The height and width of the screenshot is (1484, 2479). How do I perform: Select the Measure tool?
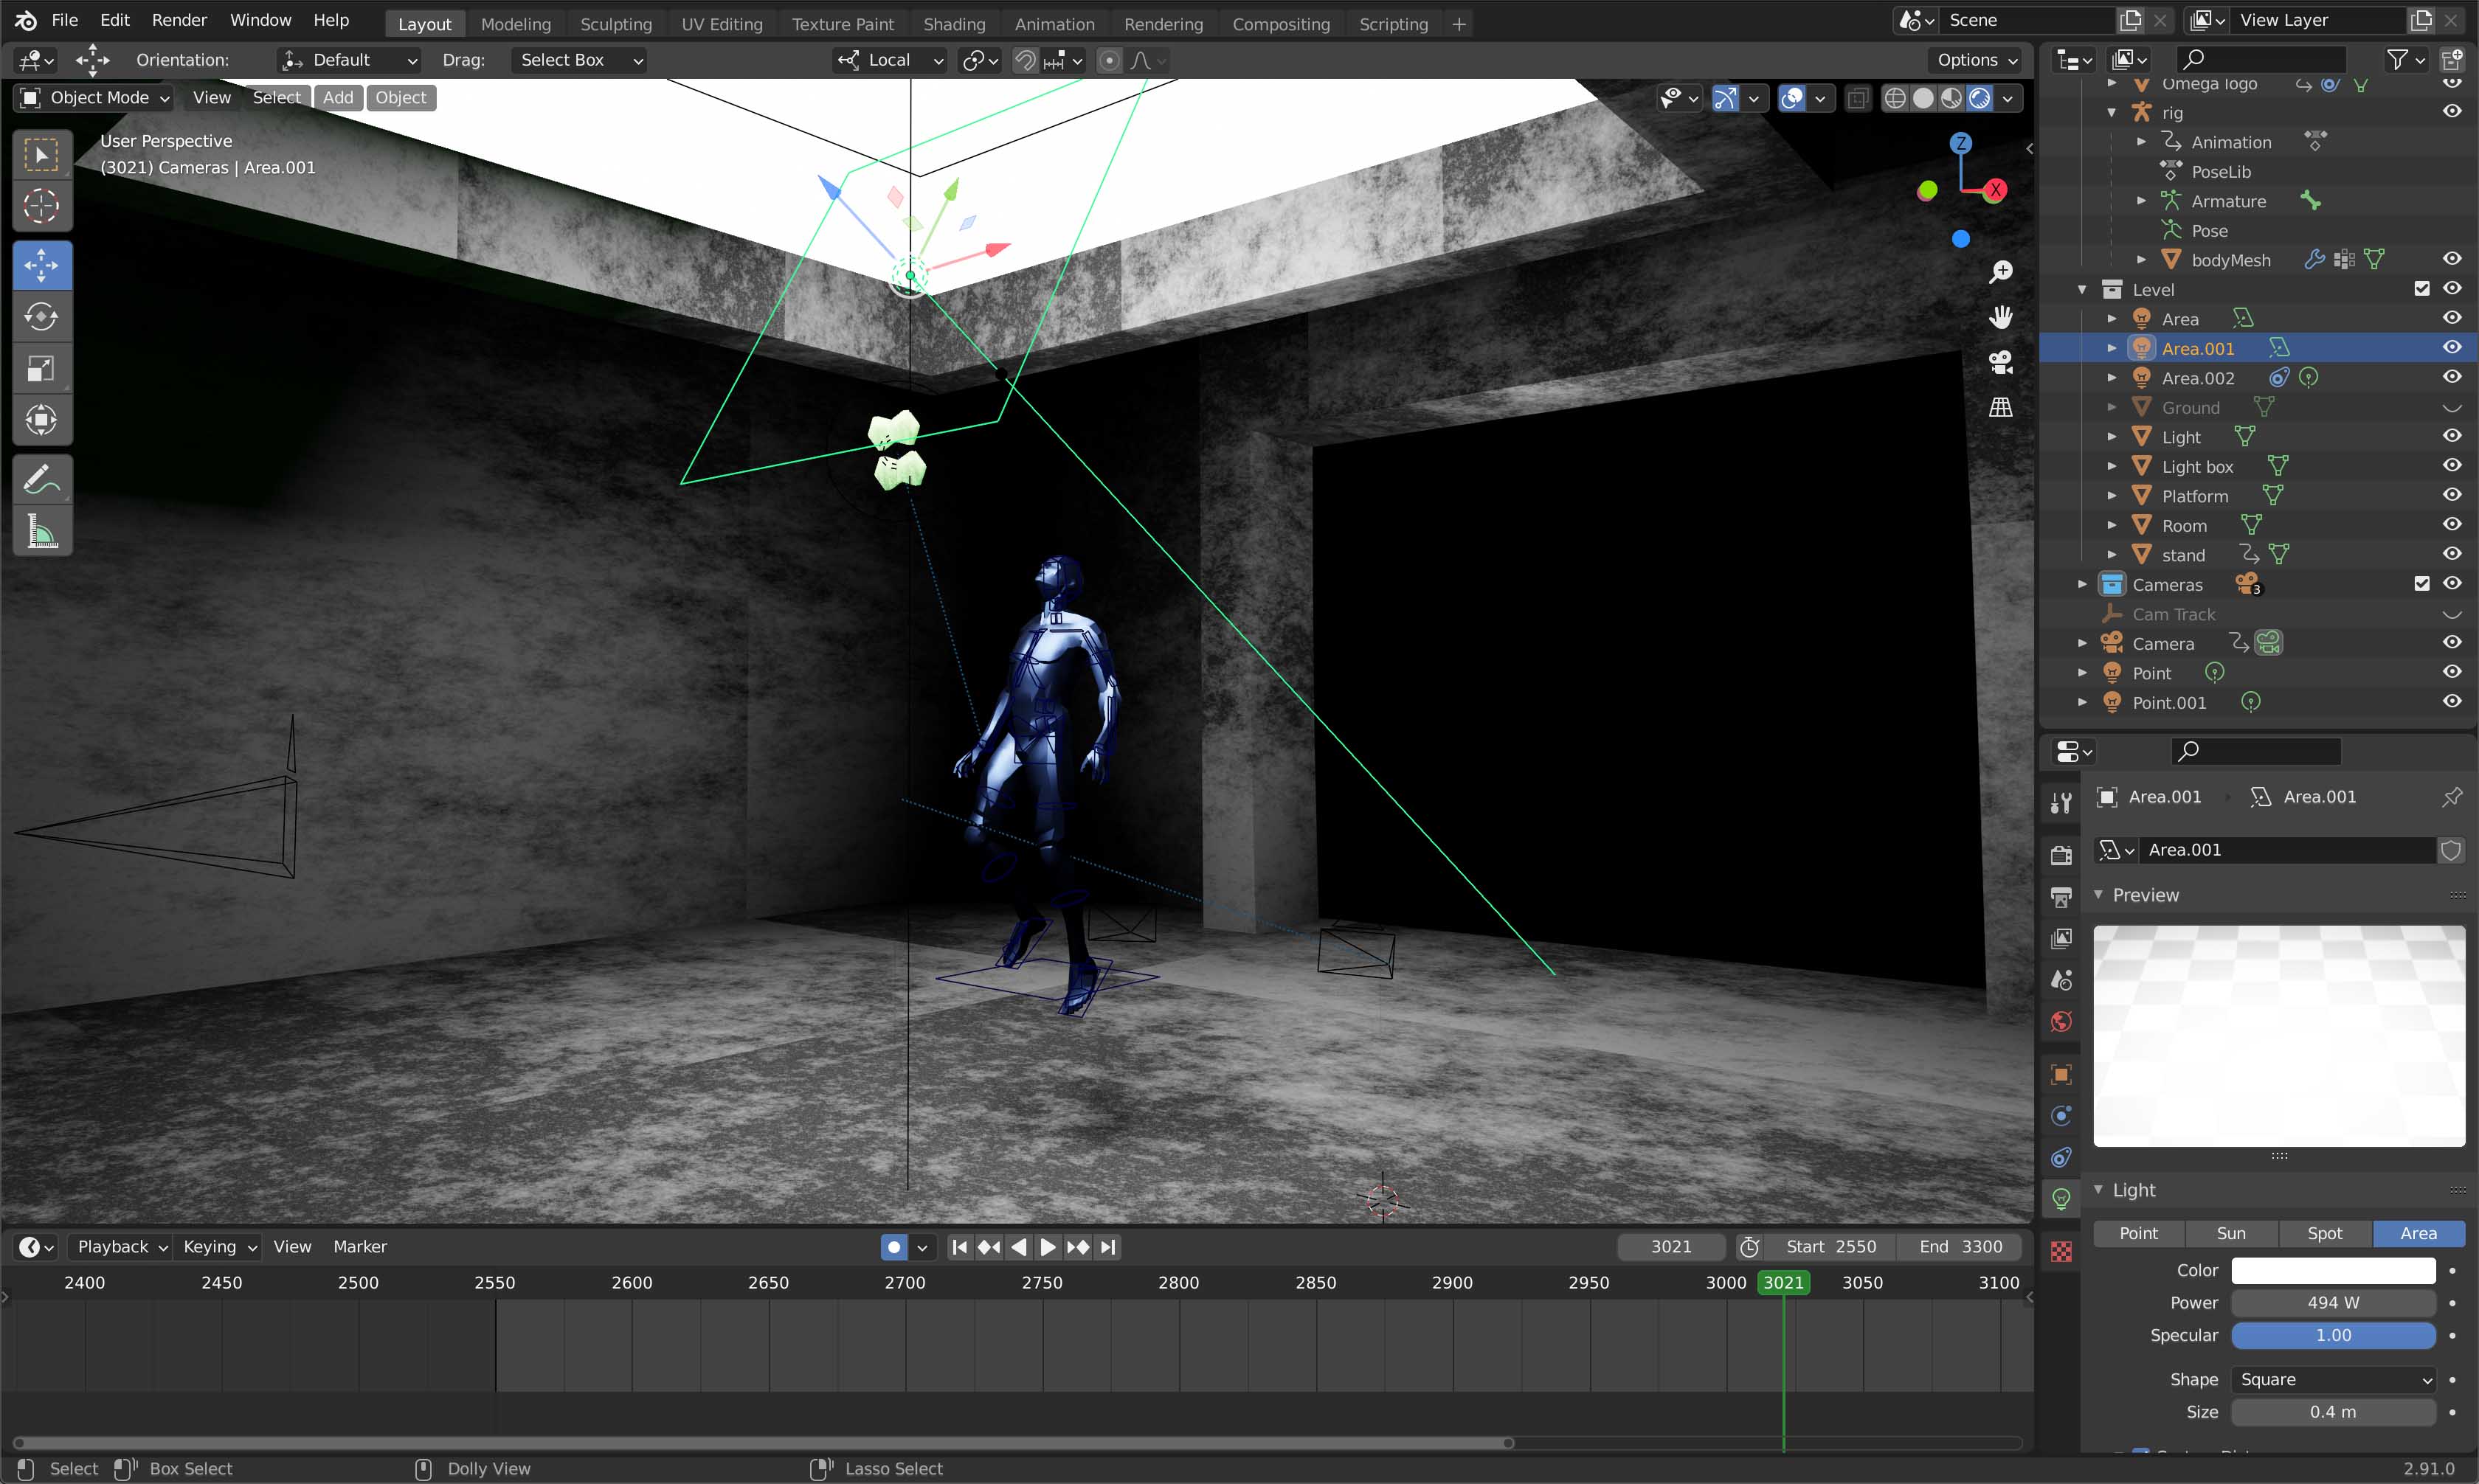coord(41,532)
